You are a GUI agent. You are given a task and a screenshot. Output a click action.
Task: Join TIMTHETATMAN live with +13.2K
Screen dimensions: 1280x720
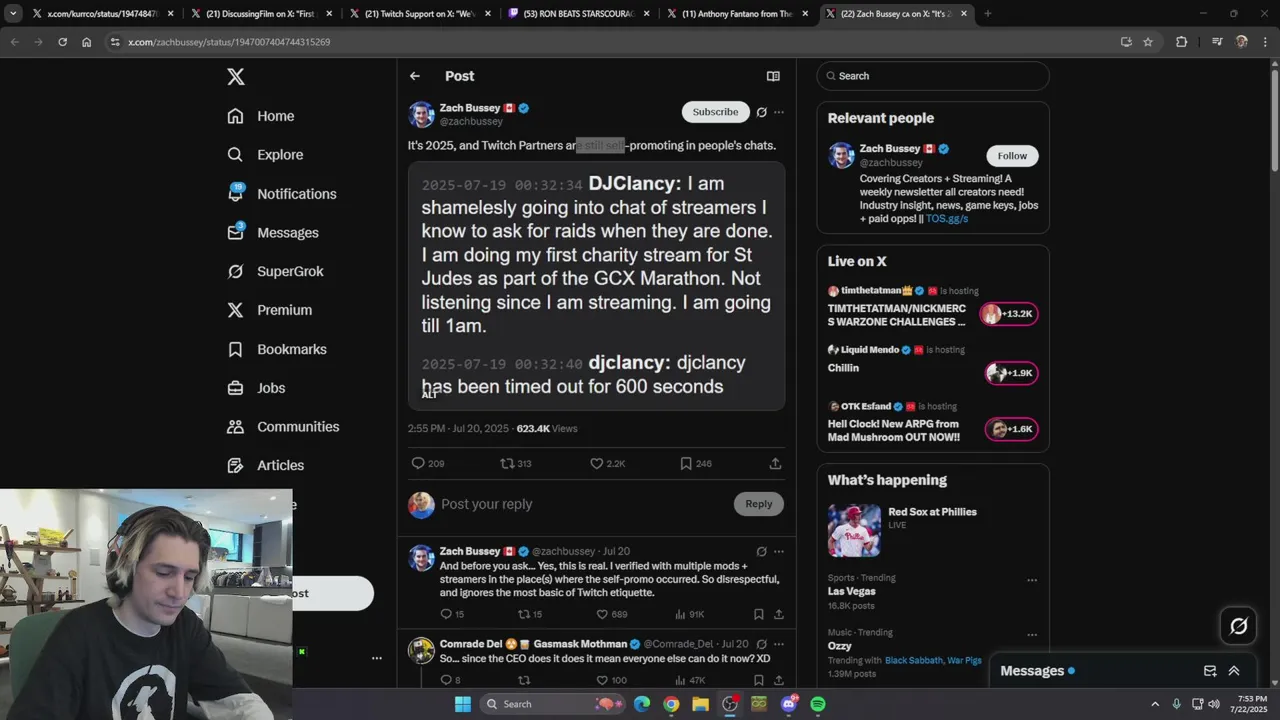(x=1011, y=314)
